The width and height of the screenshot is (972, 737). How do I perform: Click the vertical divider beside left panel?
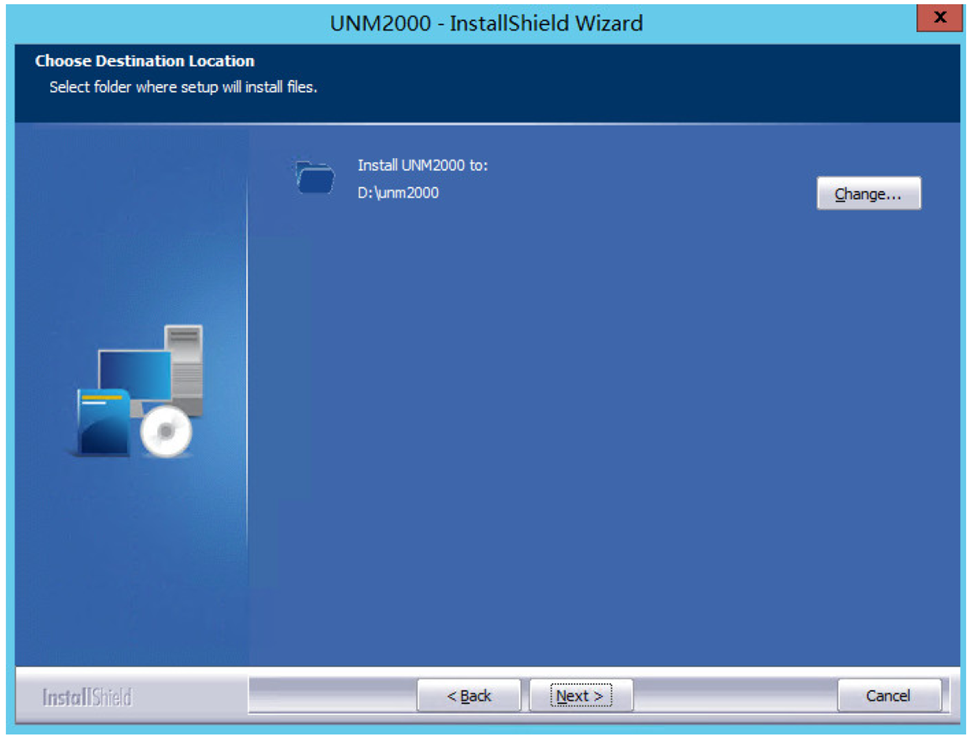coord(247,397)
